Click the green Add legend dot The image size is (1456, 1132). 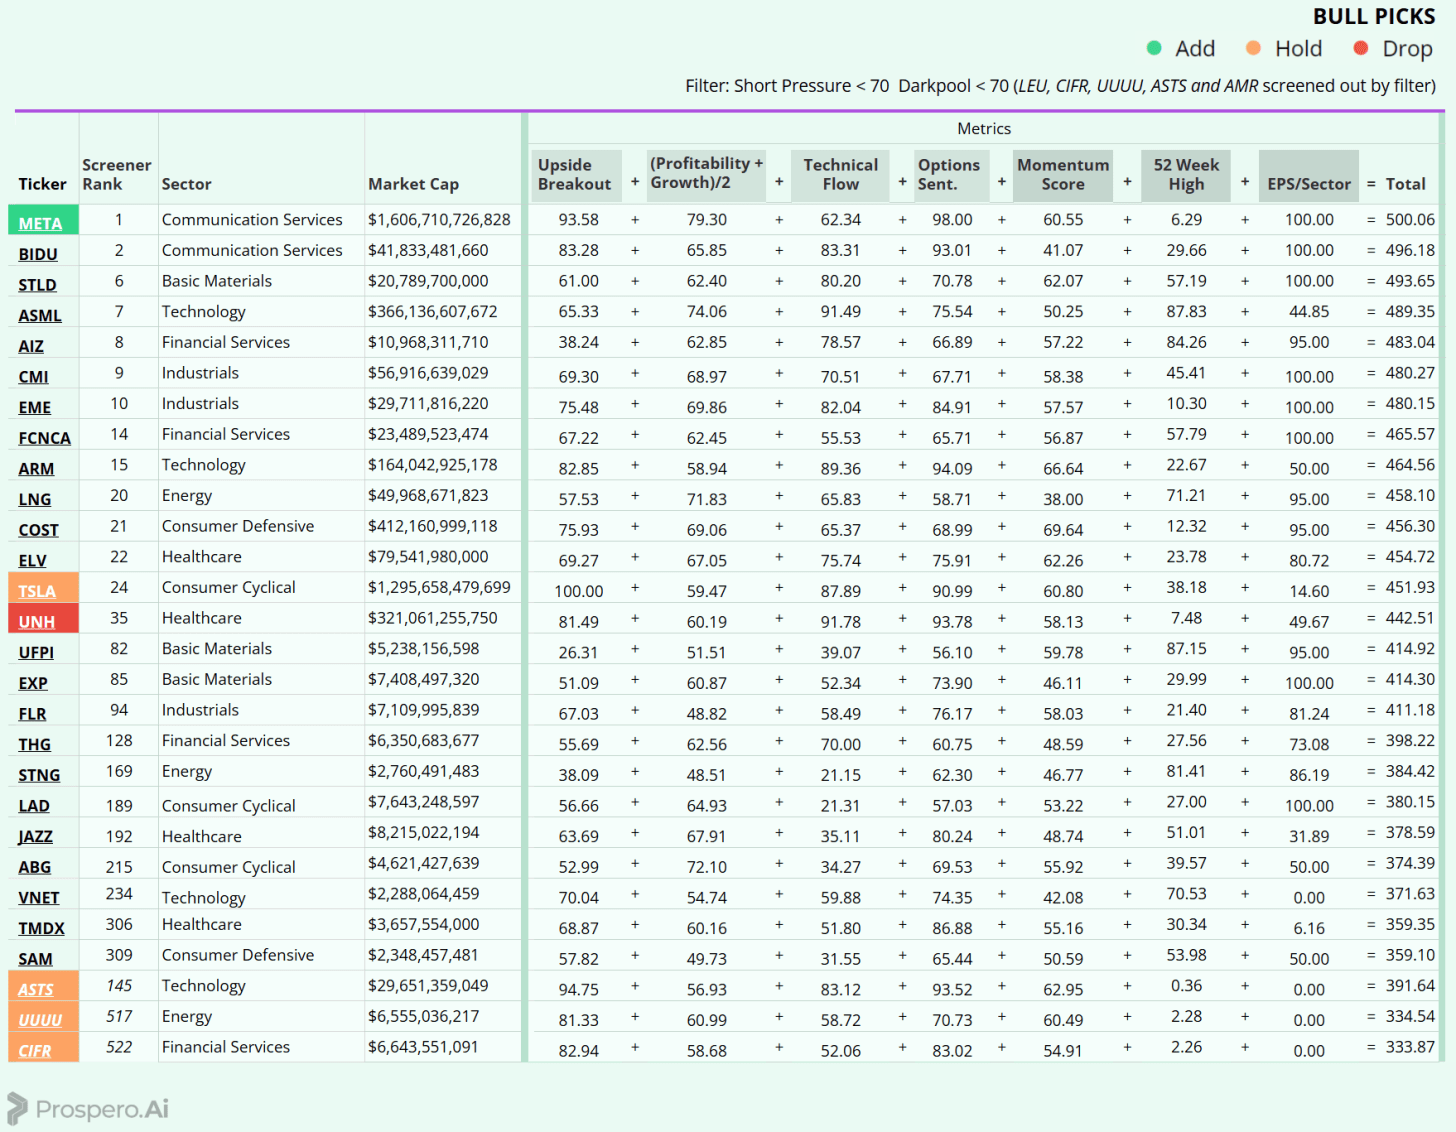coord(1154,48)
